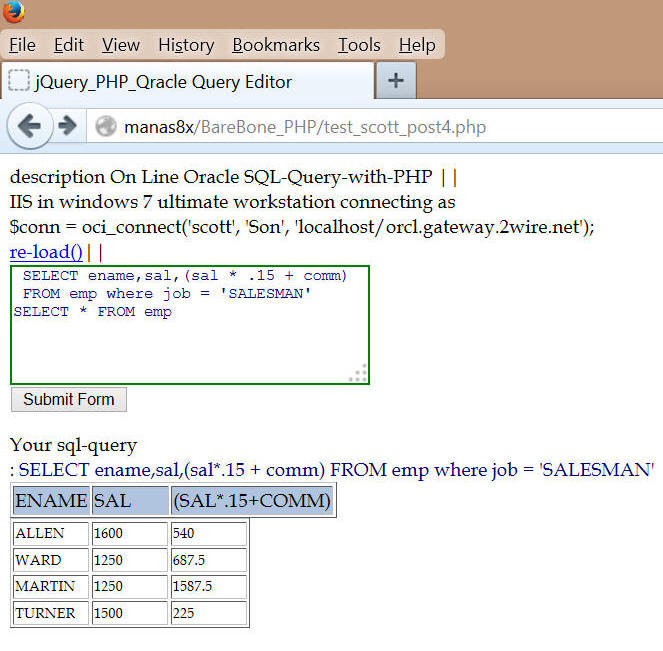This screenshot has width=663, height=651.
Task: Click inside the SQL query textarea
Action: tap(190, 325)
